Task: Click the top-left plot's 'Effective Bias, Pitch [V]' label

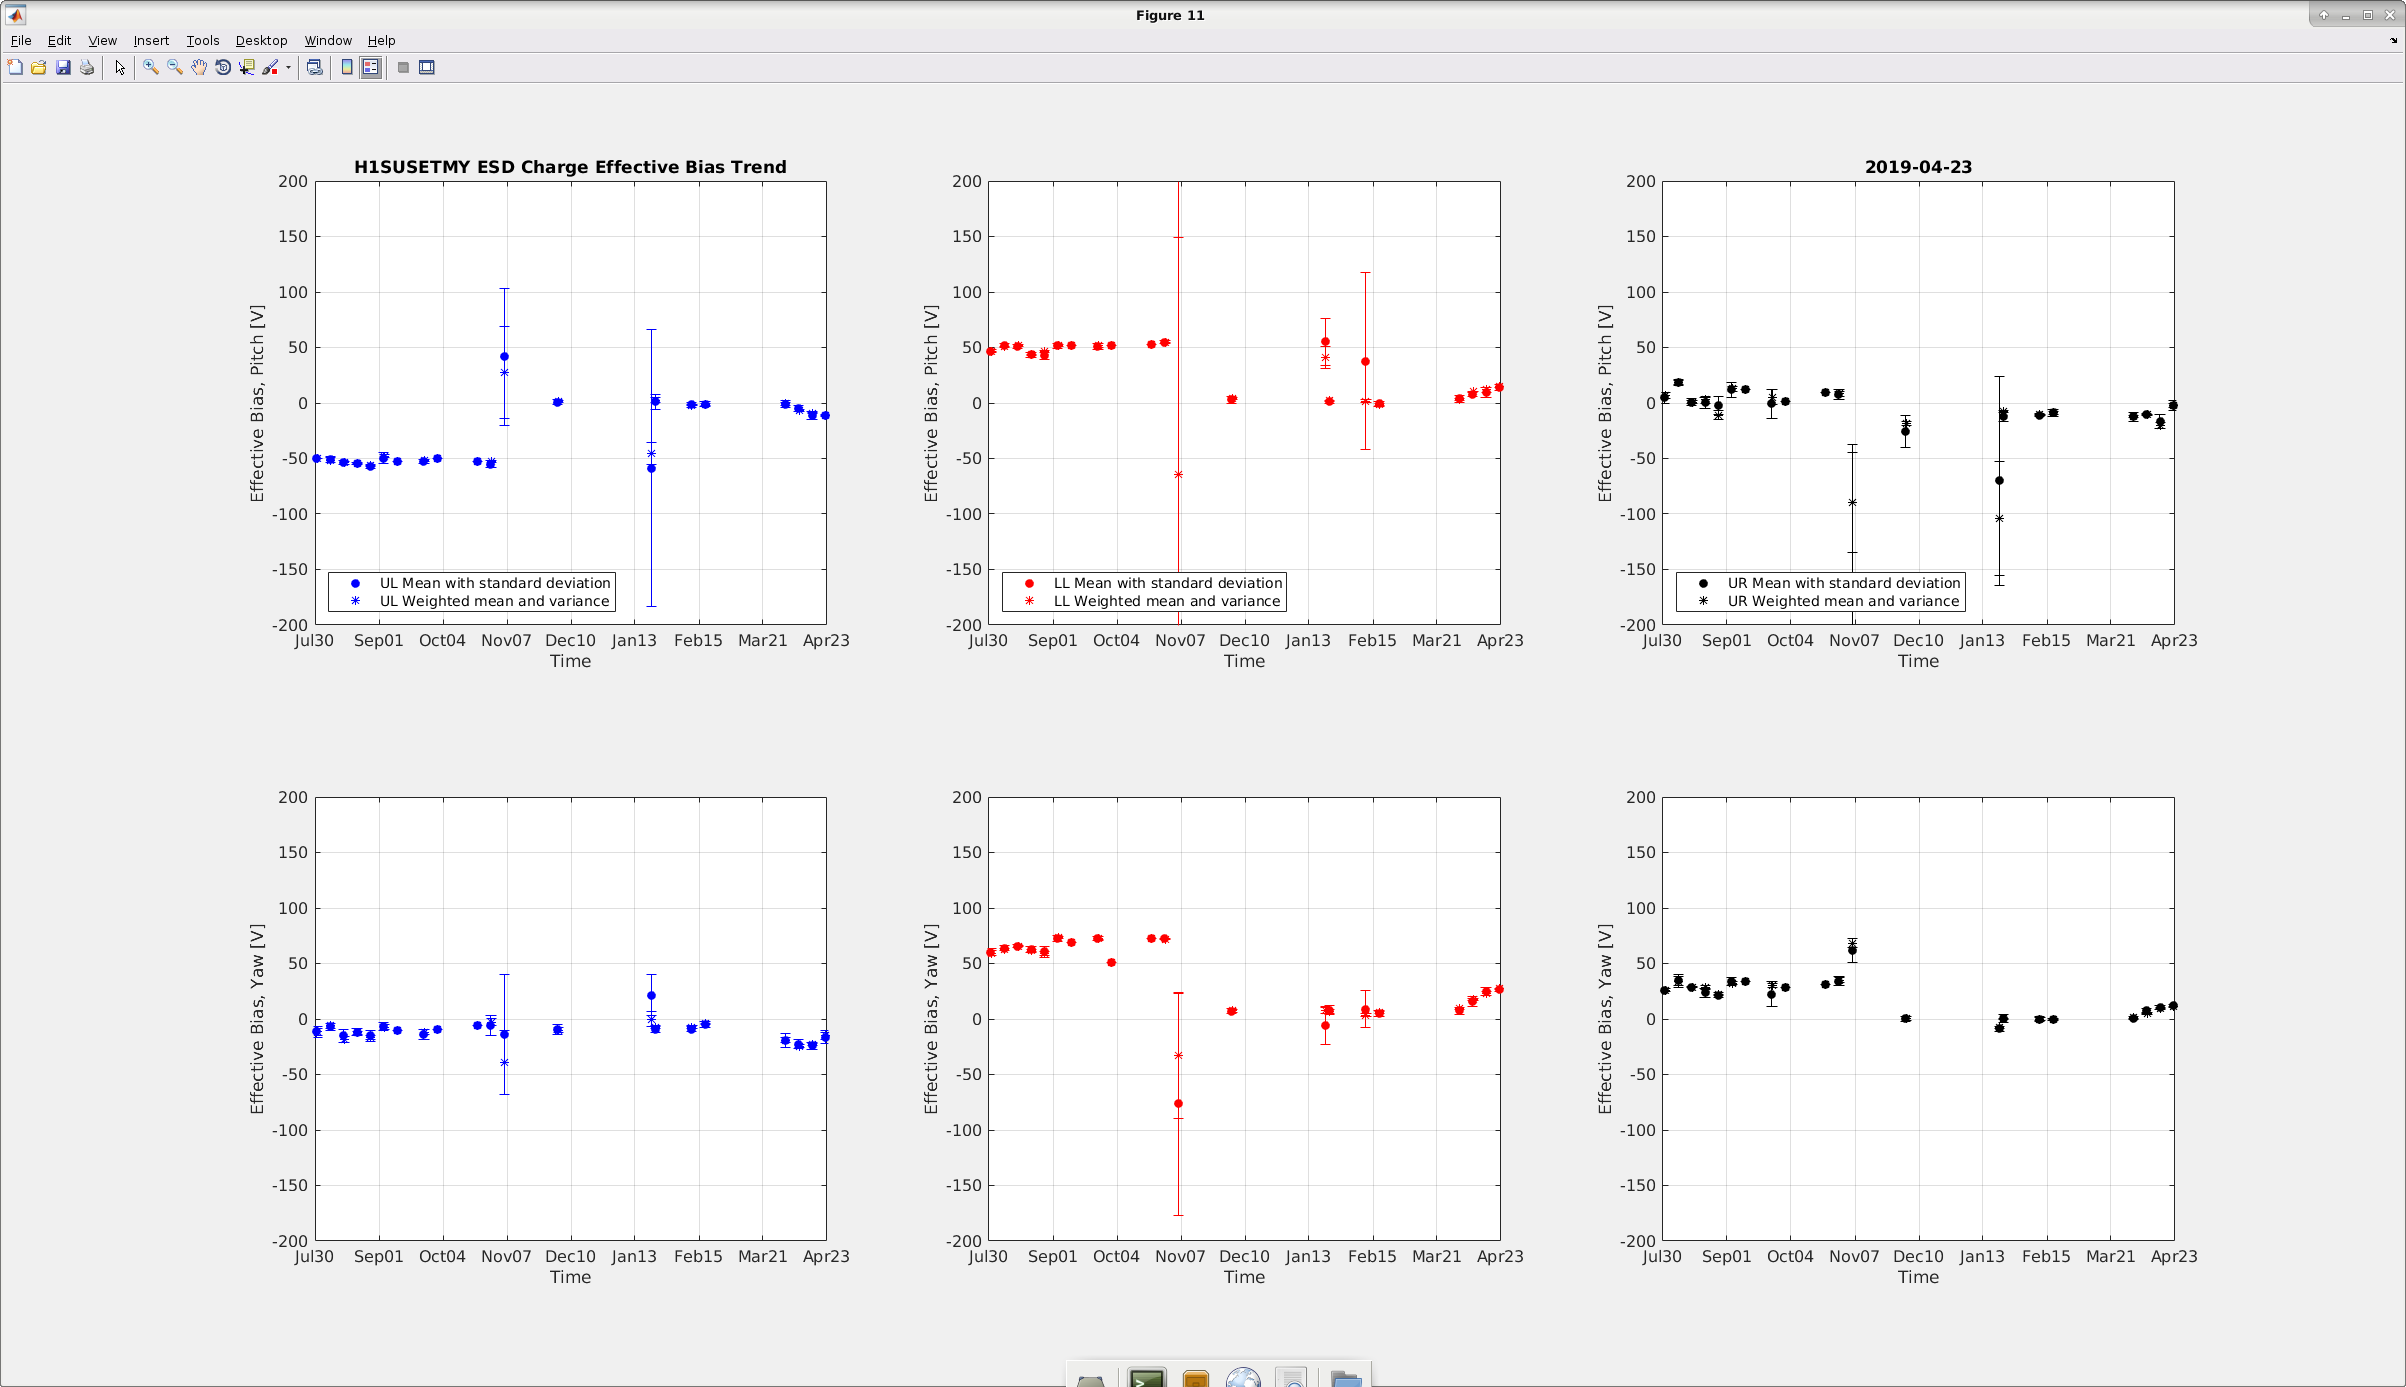Action: point(257,403)
